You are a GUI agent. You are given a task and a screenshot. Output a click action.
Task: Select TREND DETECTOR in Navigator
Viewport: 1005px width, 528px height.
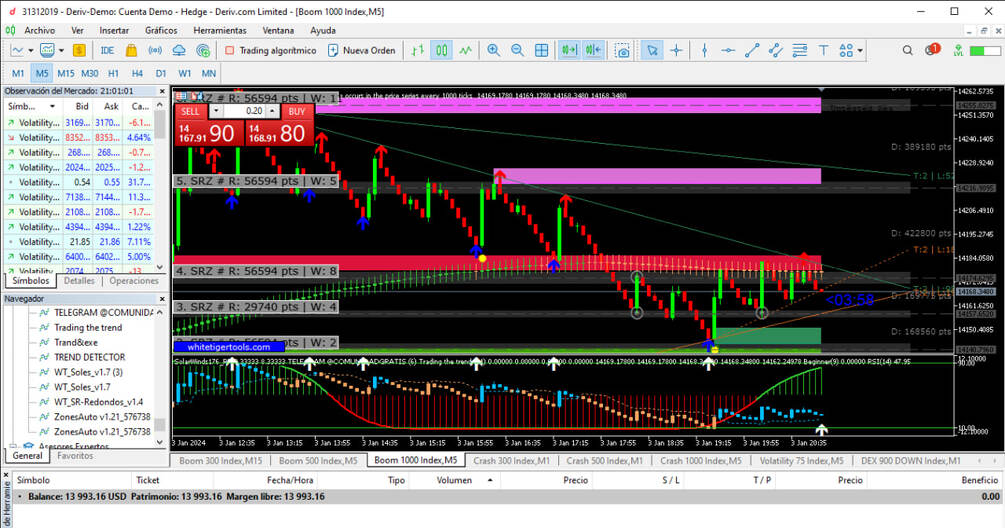pos(90,357)
